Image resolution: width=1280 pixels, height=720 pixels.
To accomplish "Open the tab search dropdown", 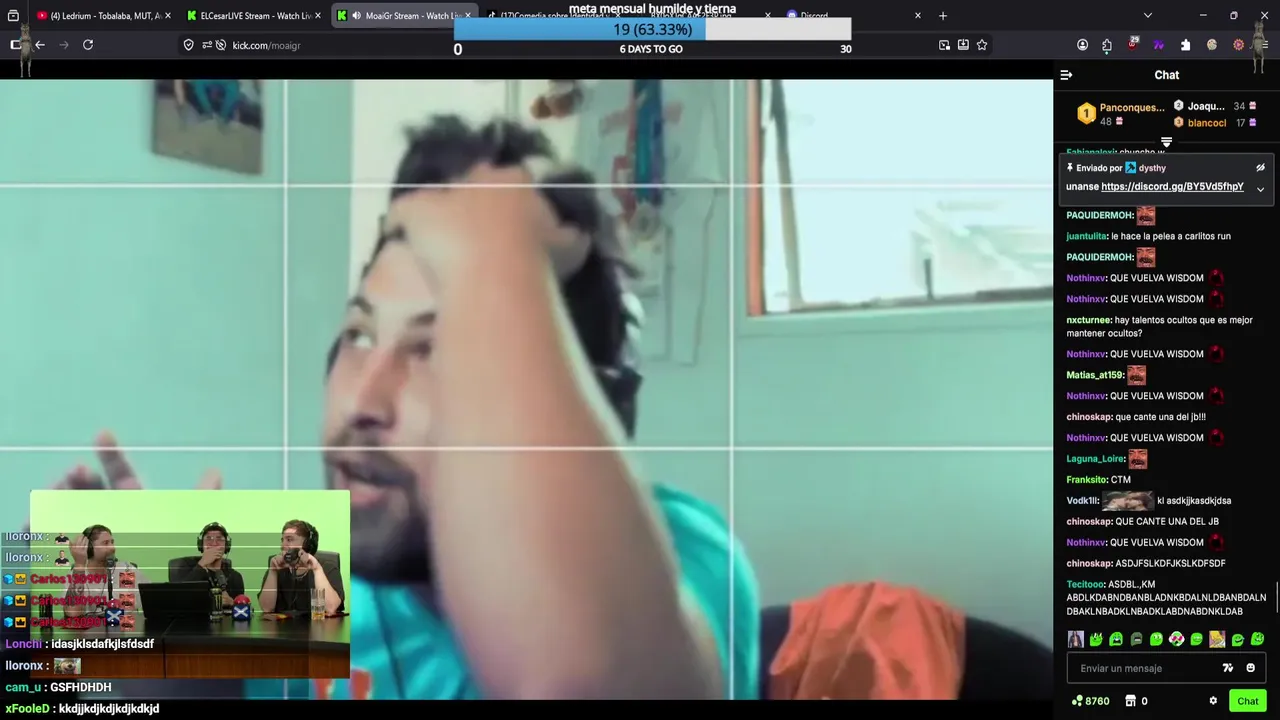I will [x=1147, y=16].
